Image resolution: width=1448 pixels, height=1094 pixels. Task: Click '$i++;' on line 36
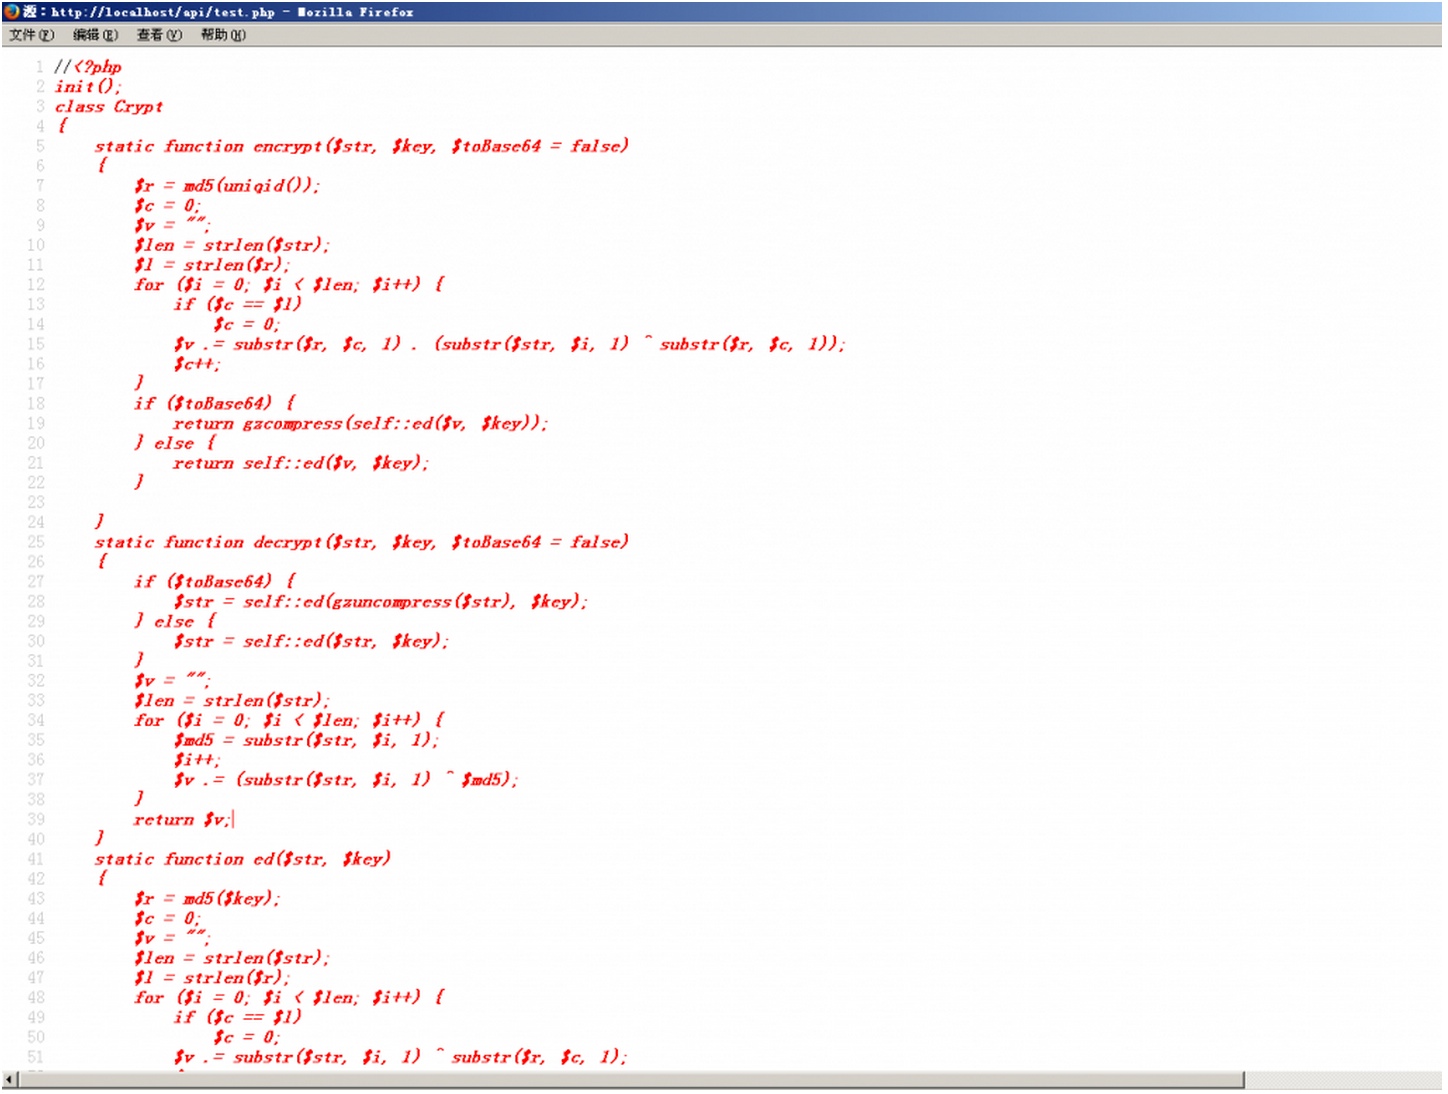(x=197, y=760)
